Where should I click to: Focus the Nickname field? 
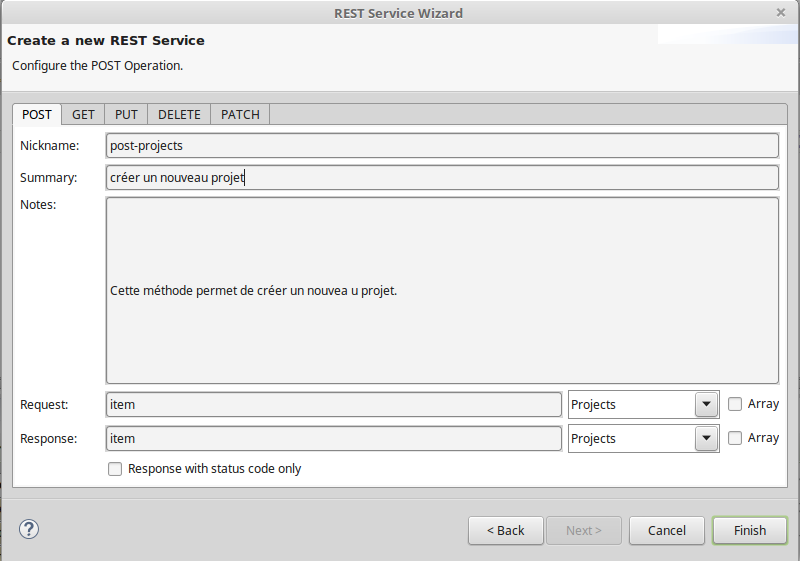(x=442, y=145)
